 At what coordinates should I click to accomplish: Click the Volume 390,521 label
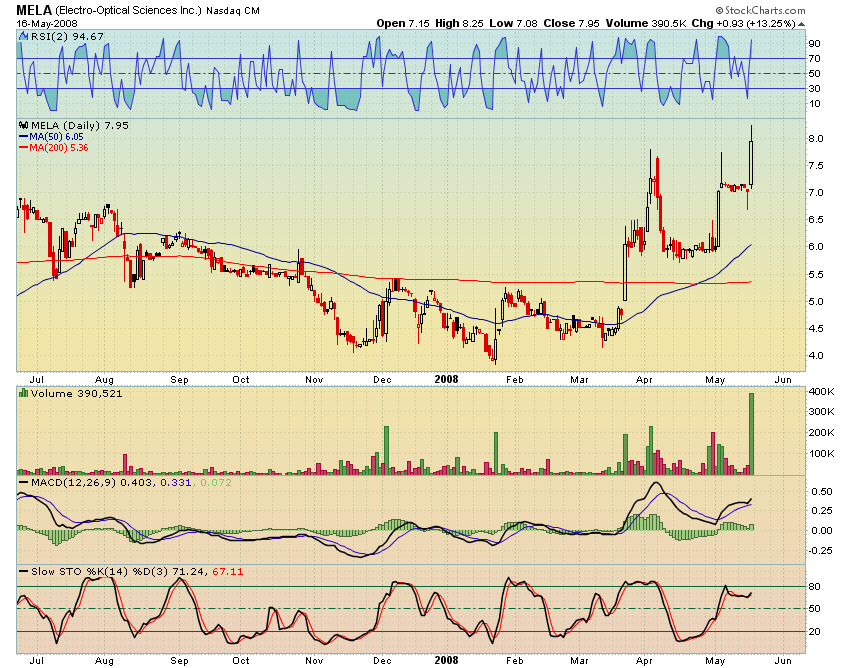[76, 393]
